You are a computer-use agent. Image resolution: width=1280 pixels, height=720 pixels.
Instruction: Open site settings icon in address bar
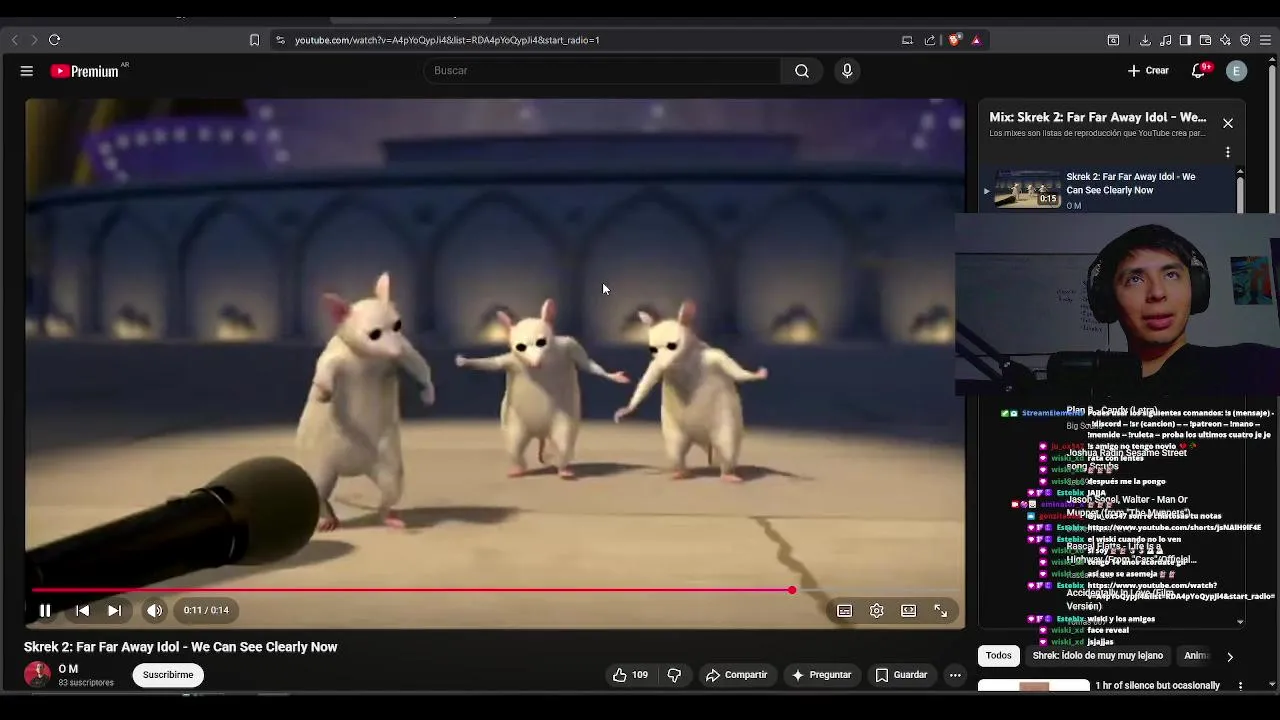click(280, 40)
